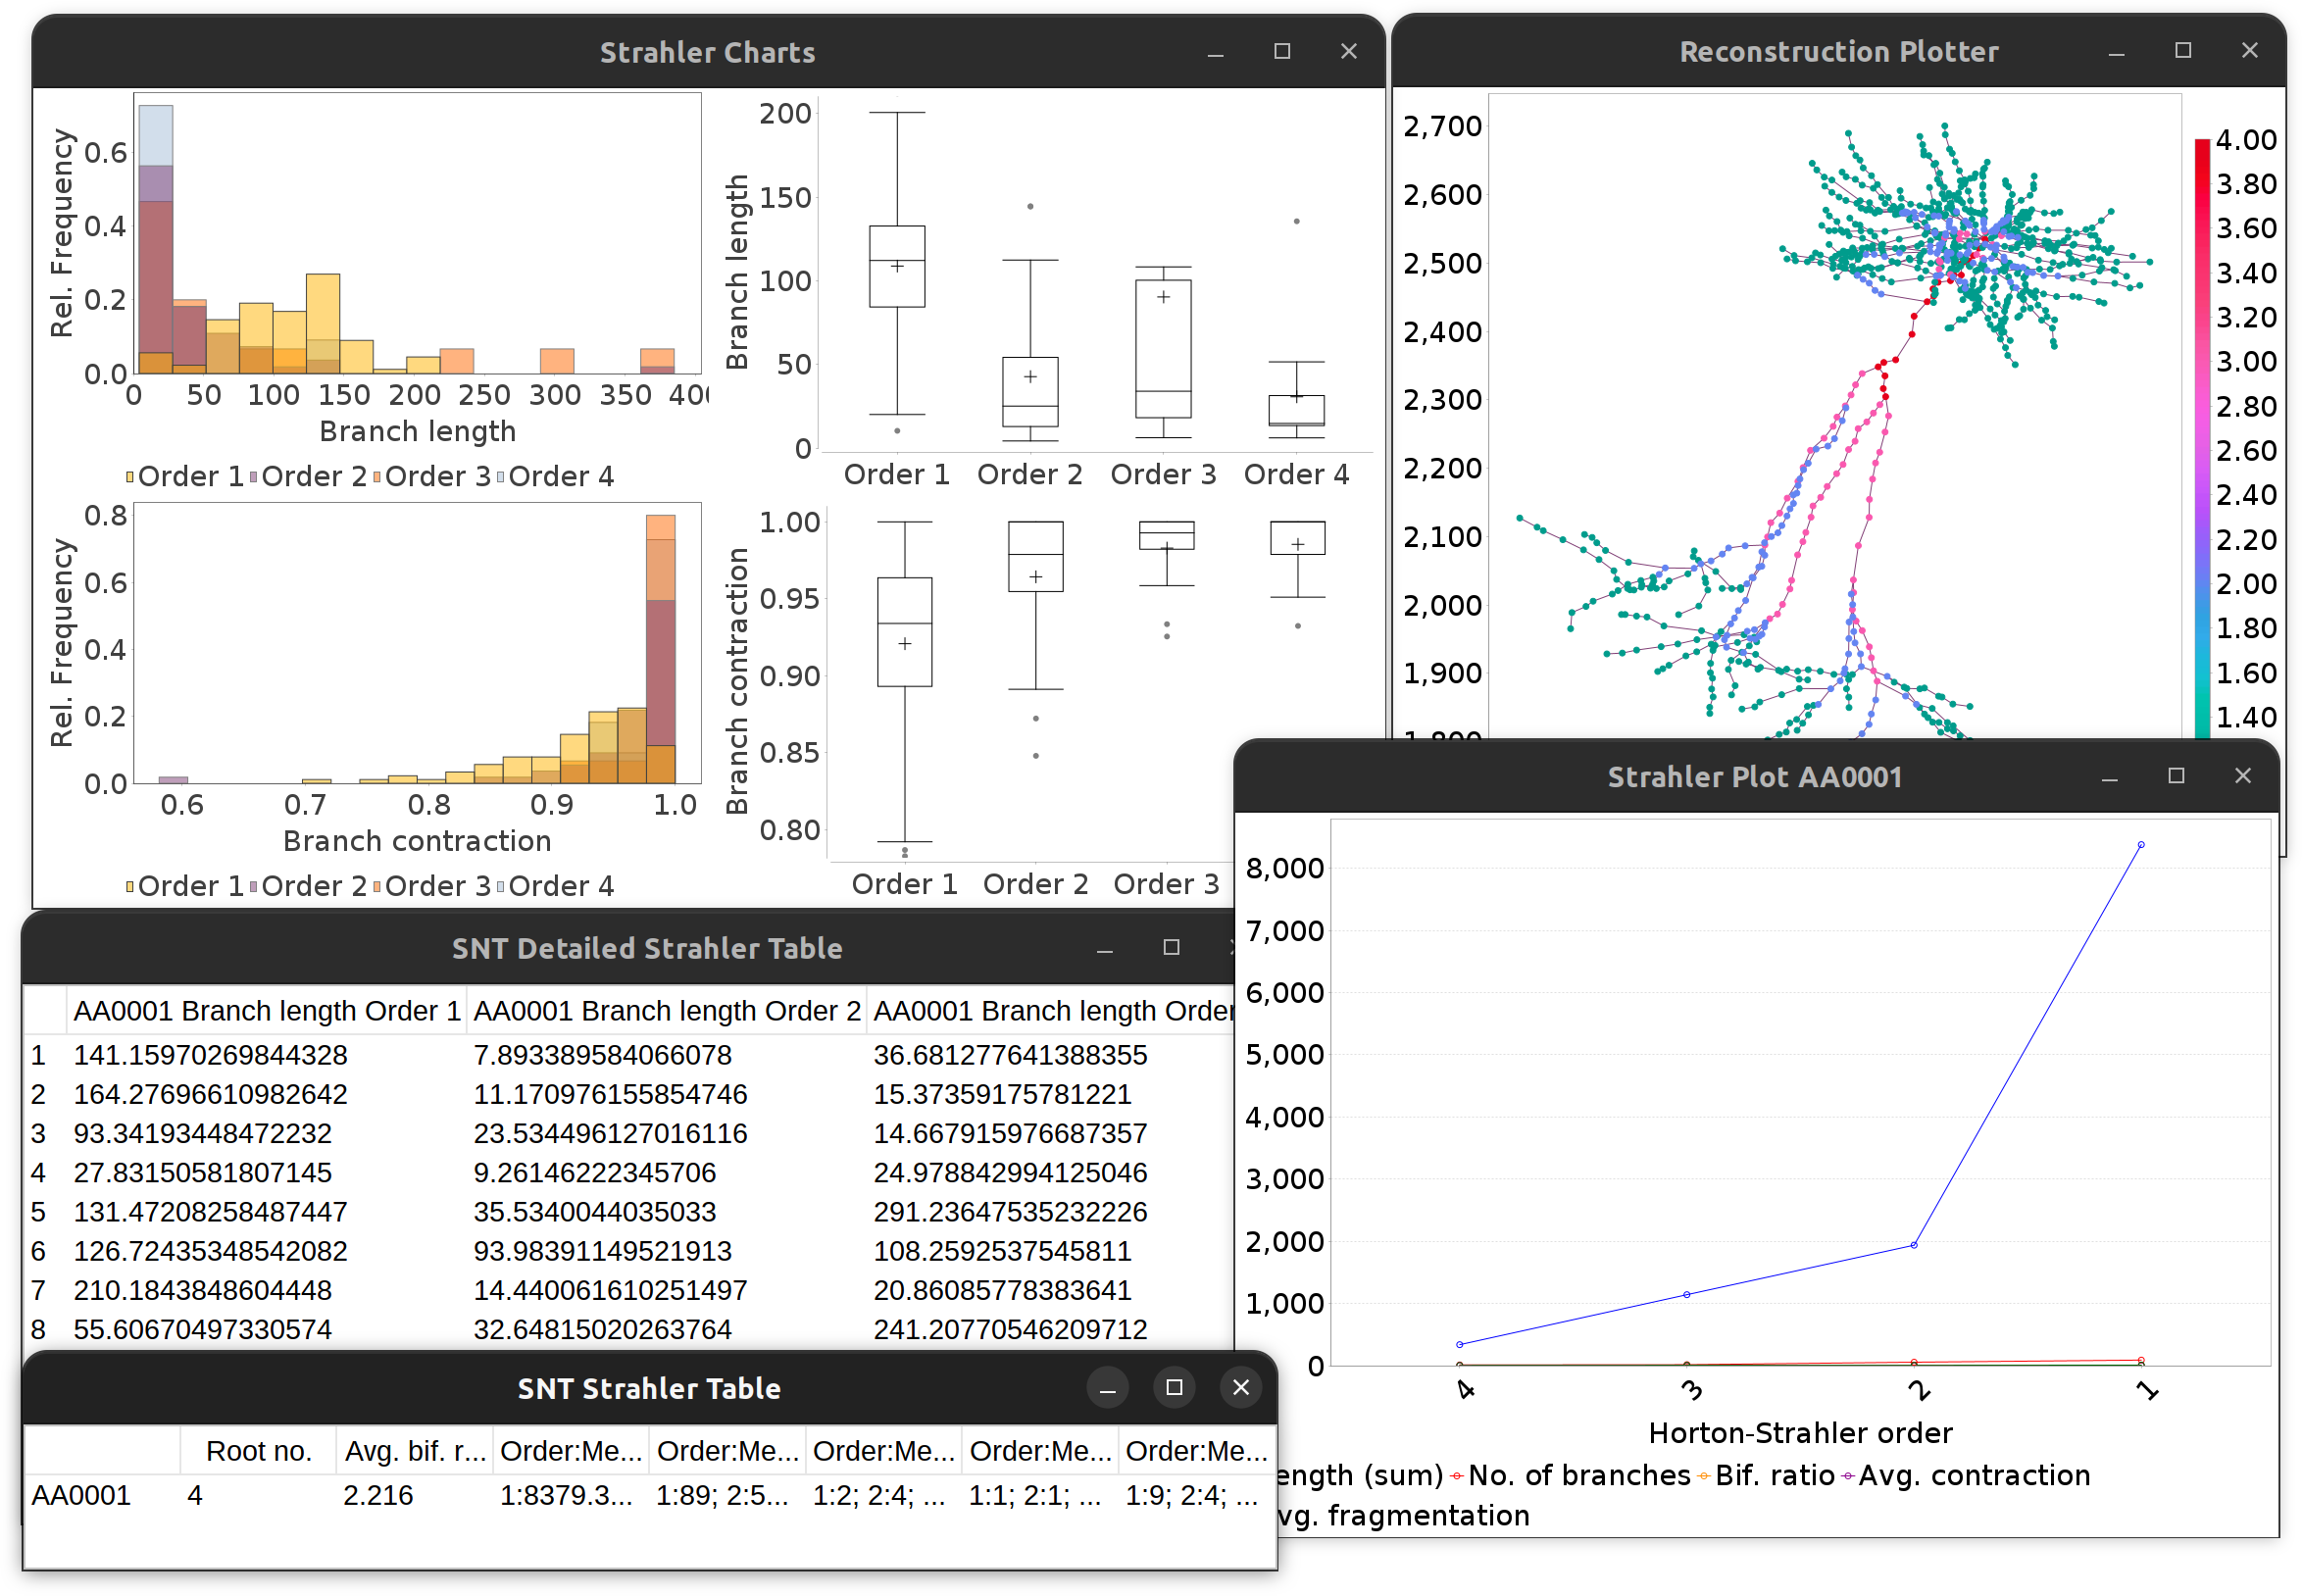Click 'Bif. ratio' legend entry in Strahler Plot
This screenshot has width=2302, height=1596.
1765,1475
